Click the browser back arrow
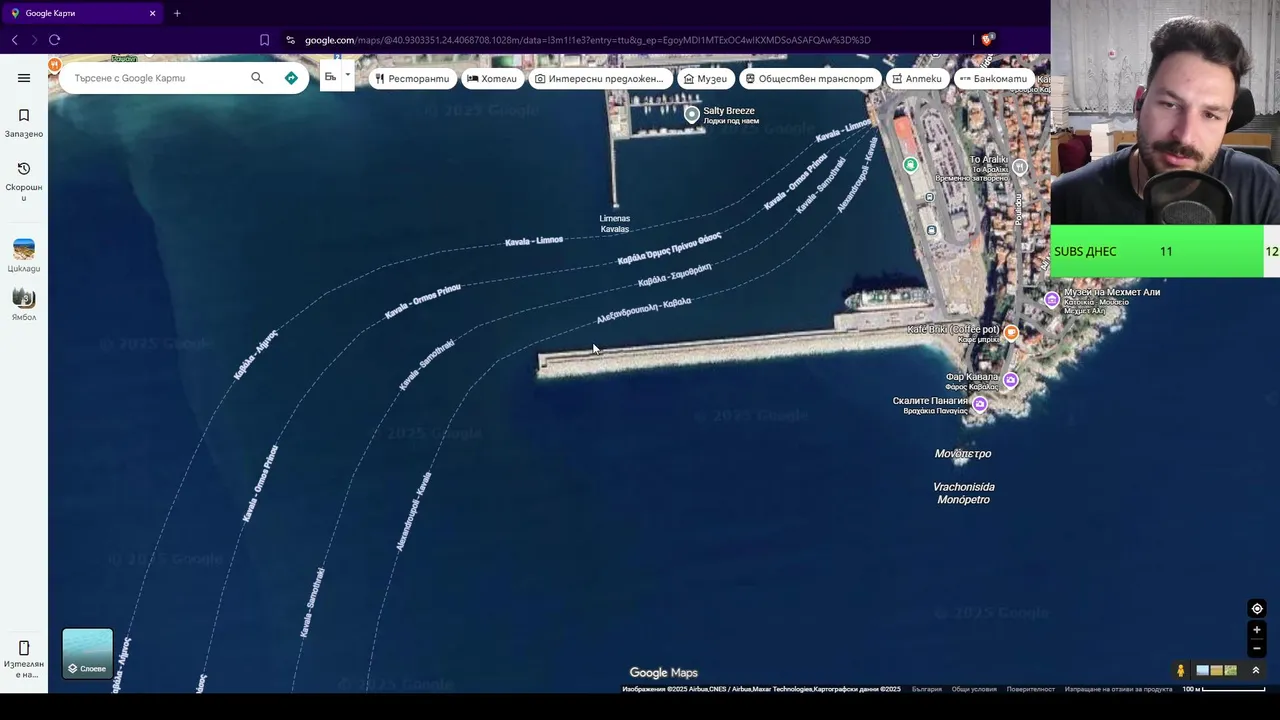Image resolution: width=1280 pixels, height=720 pixels. 14,40
